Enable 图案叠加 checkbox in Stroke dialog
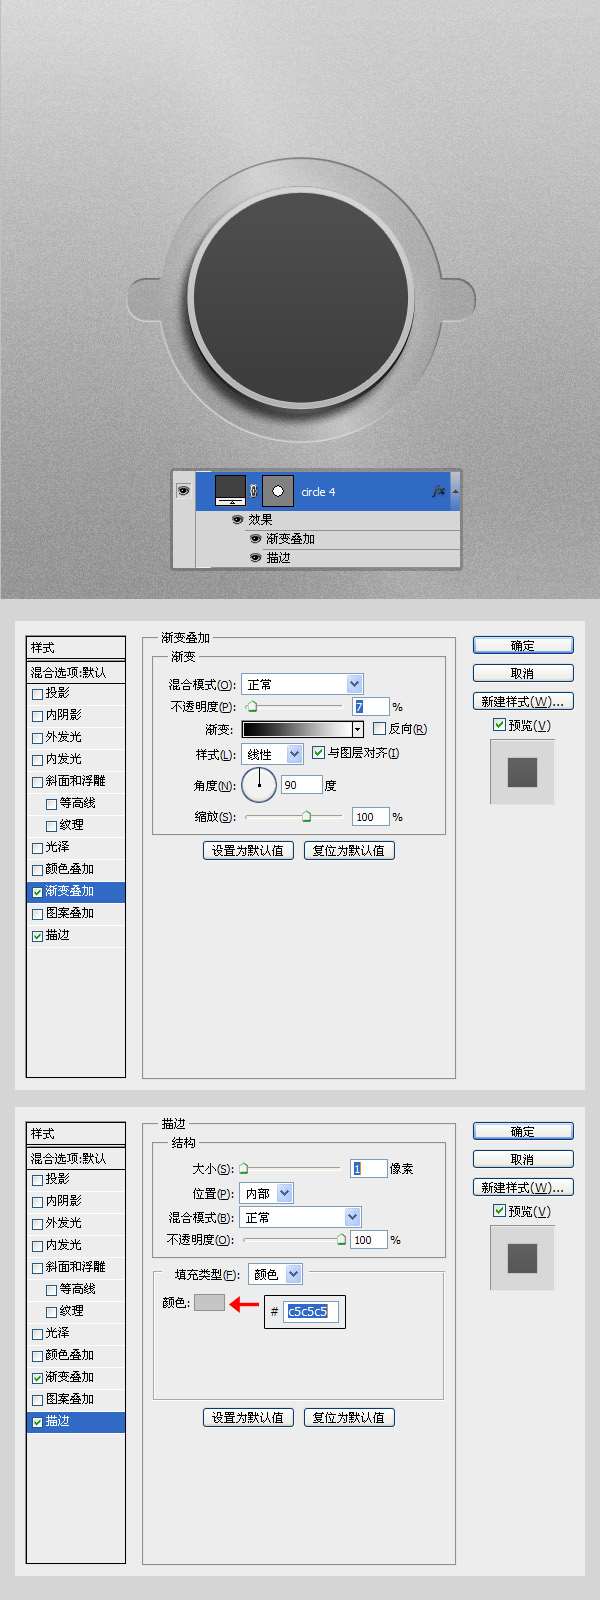The height and width of the screenshot is (1600, 600). 38,1399
